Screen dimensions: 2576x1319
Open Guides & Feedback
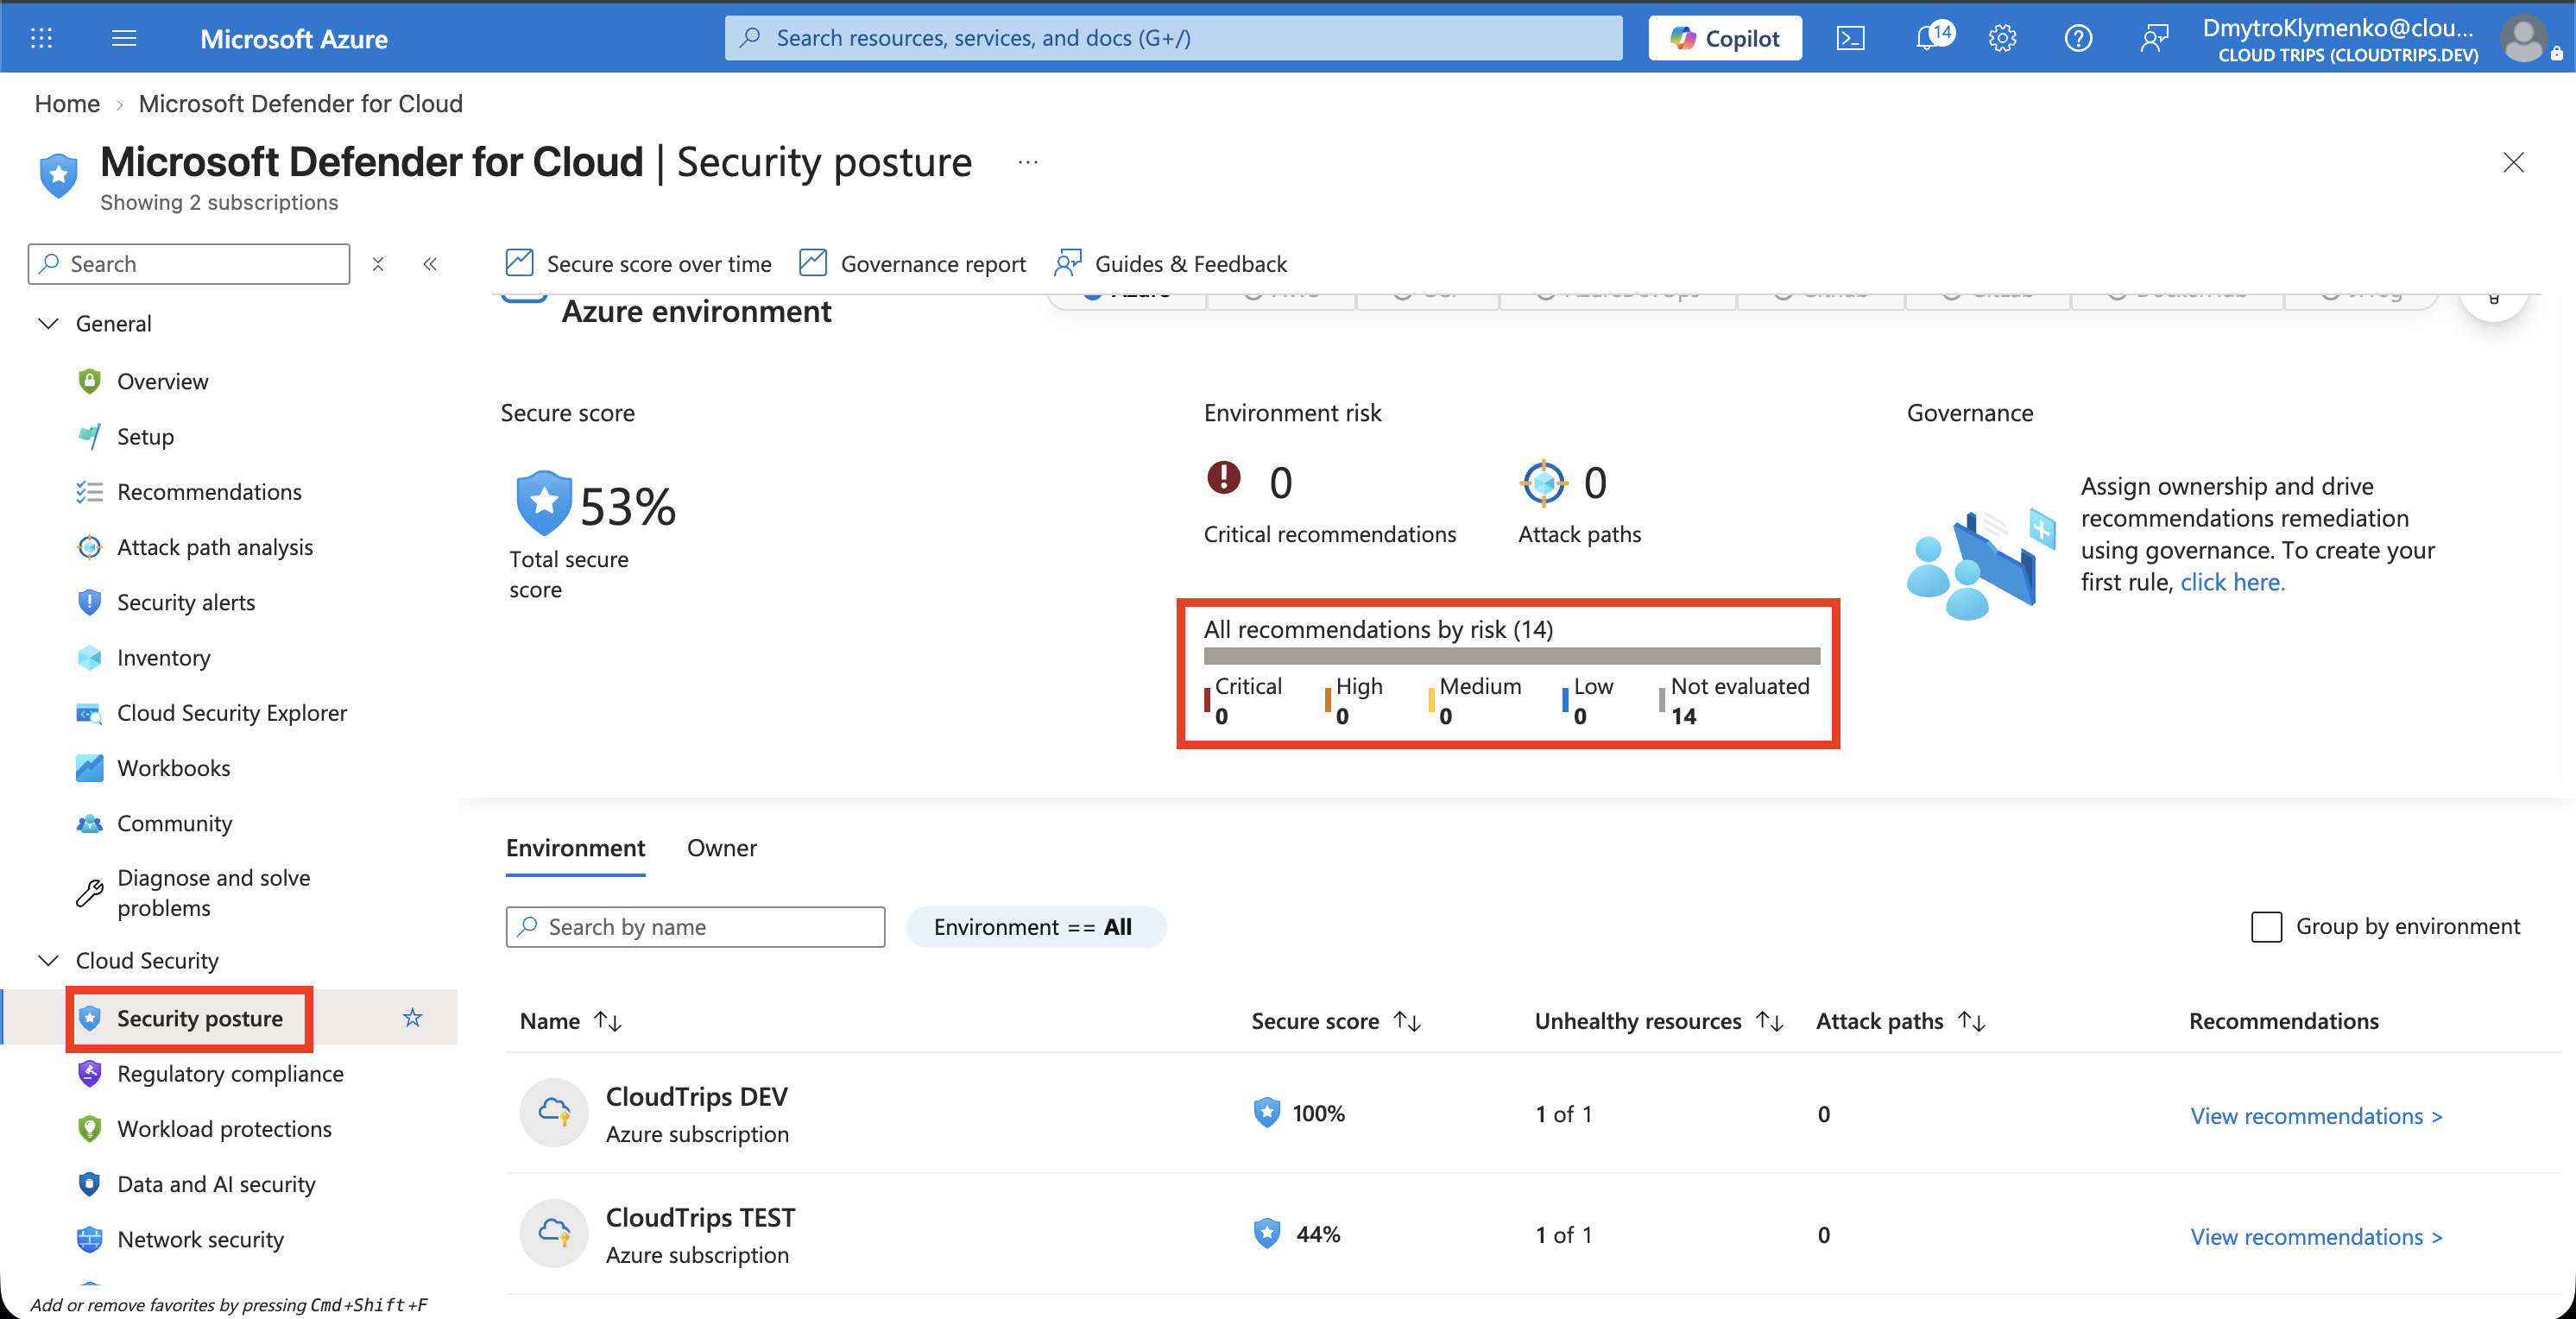(1171, 264)
